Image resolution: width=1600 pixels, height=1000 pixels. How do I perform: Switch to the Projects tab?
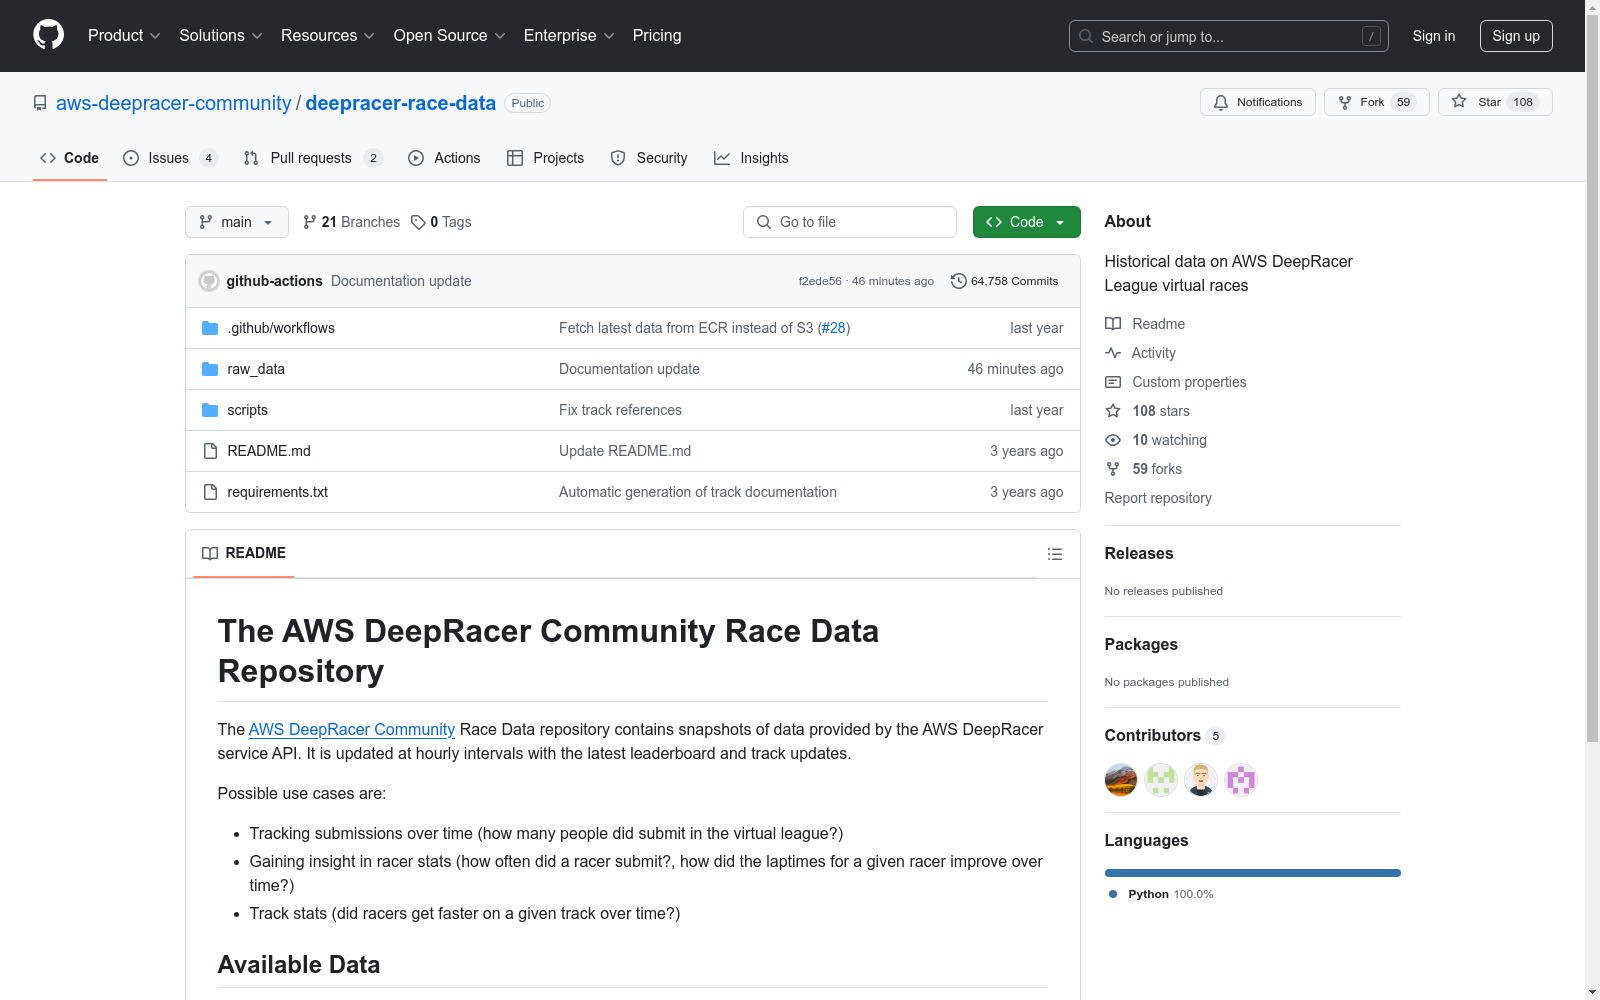click(x=546, y=158)
